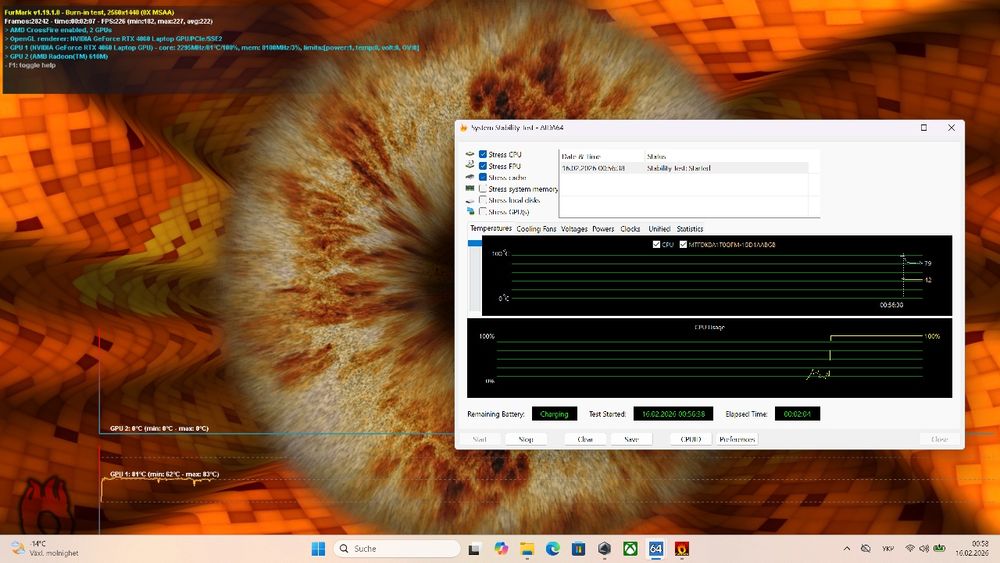The width and height of the screenshot is (1000, 563).
Task: Enable the Stress GPU(s) checkbox
Action: (483, 212)
